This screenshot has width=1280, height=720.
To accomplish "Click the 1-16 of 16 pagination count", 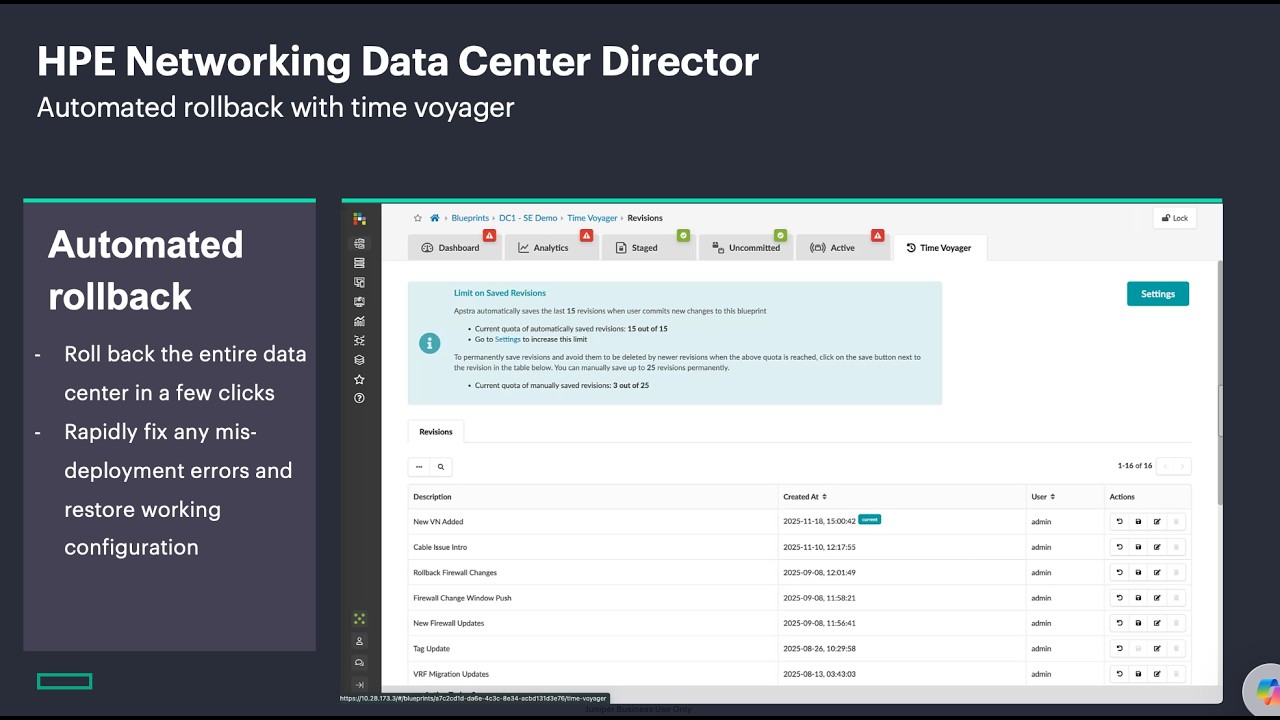I will pos(1135,466).
